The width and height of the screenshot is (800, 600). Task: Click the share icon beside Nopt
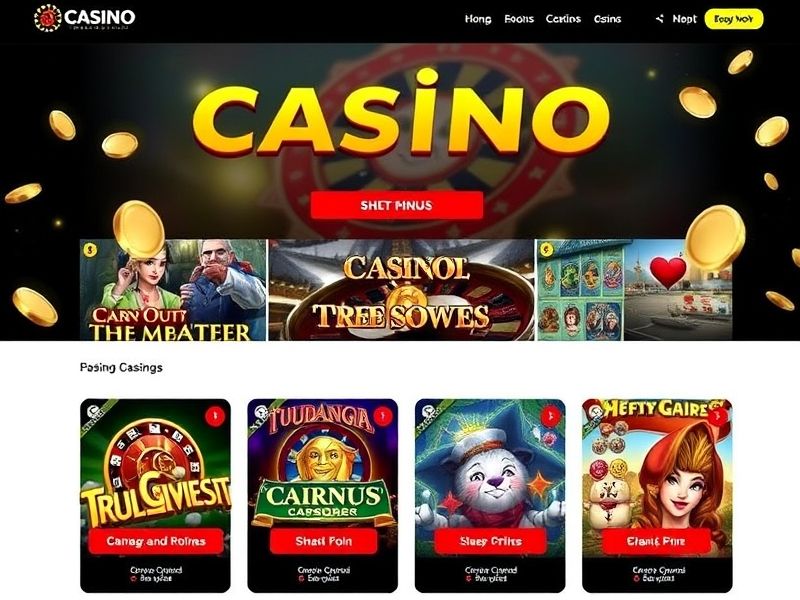click(x=660, y=19)
